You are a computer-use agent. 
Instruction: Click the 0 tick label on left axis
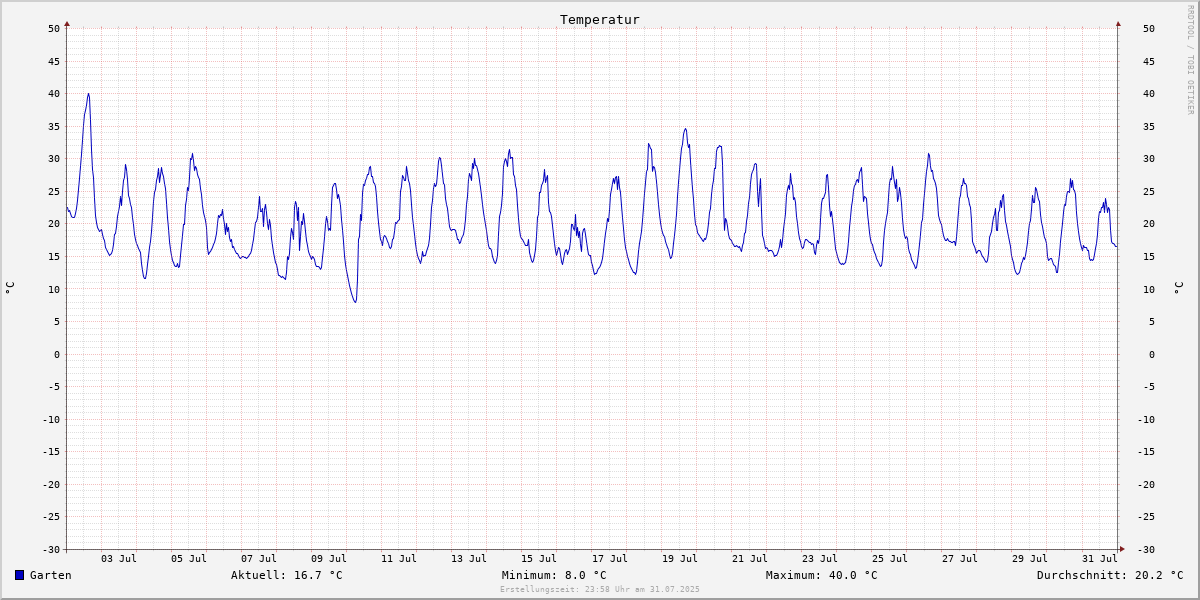tap(57, 354)
